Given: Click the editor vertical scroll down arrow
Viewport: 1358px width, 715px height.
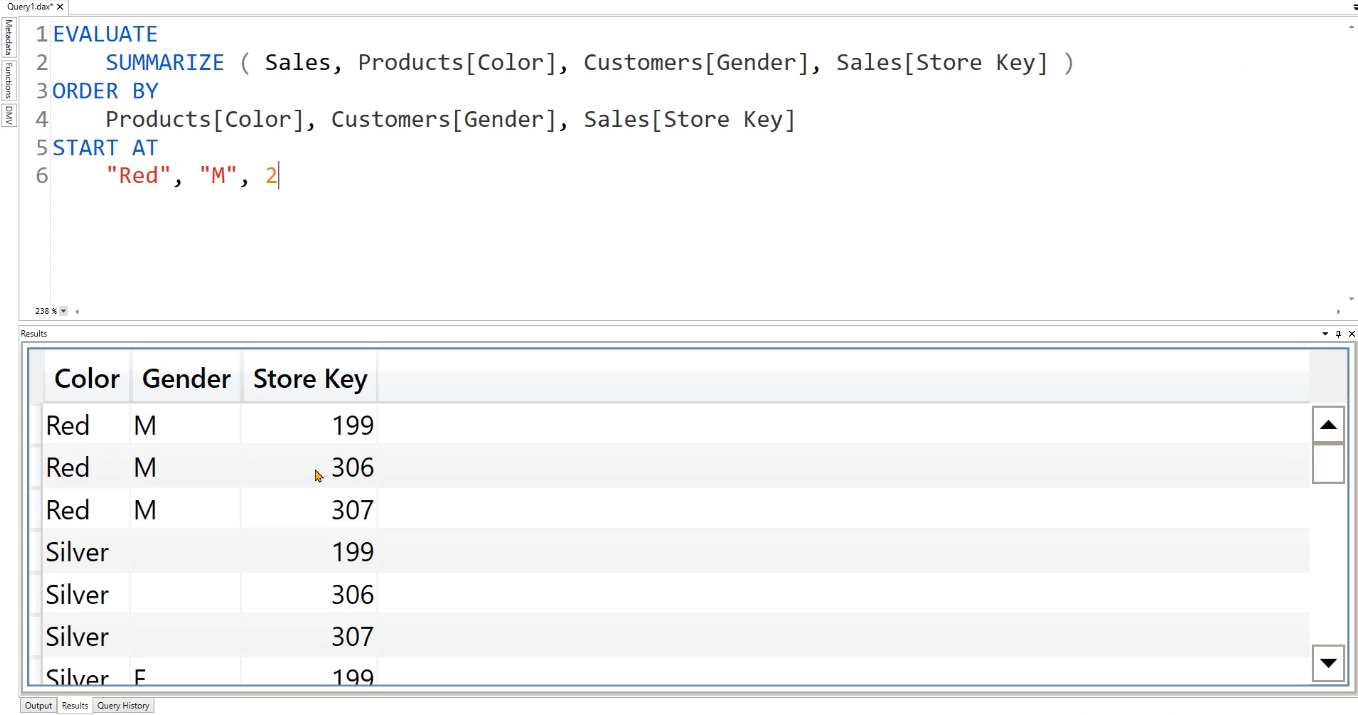Looking at the screenshot, I should [1352, 298].
